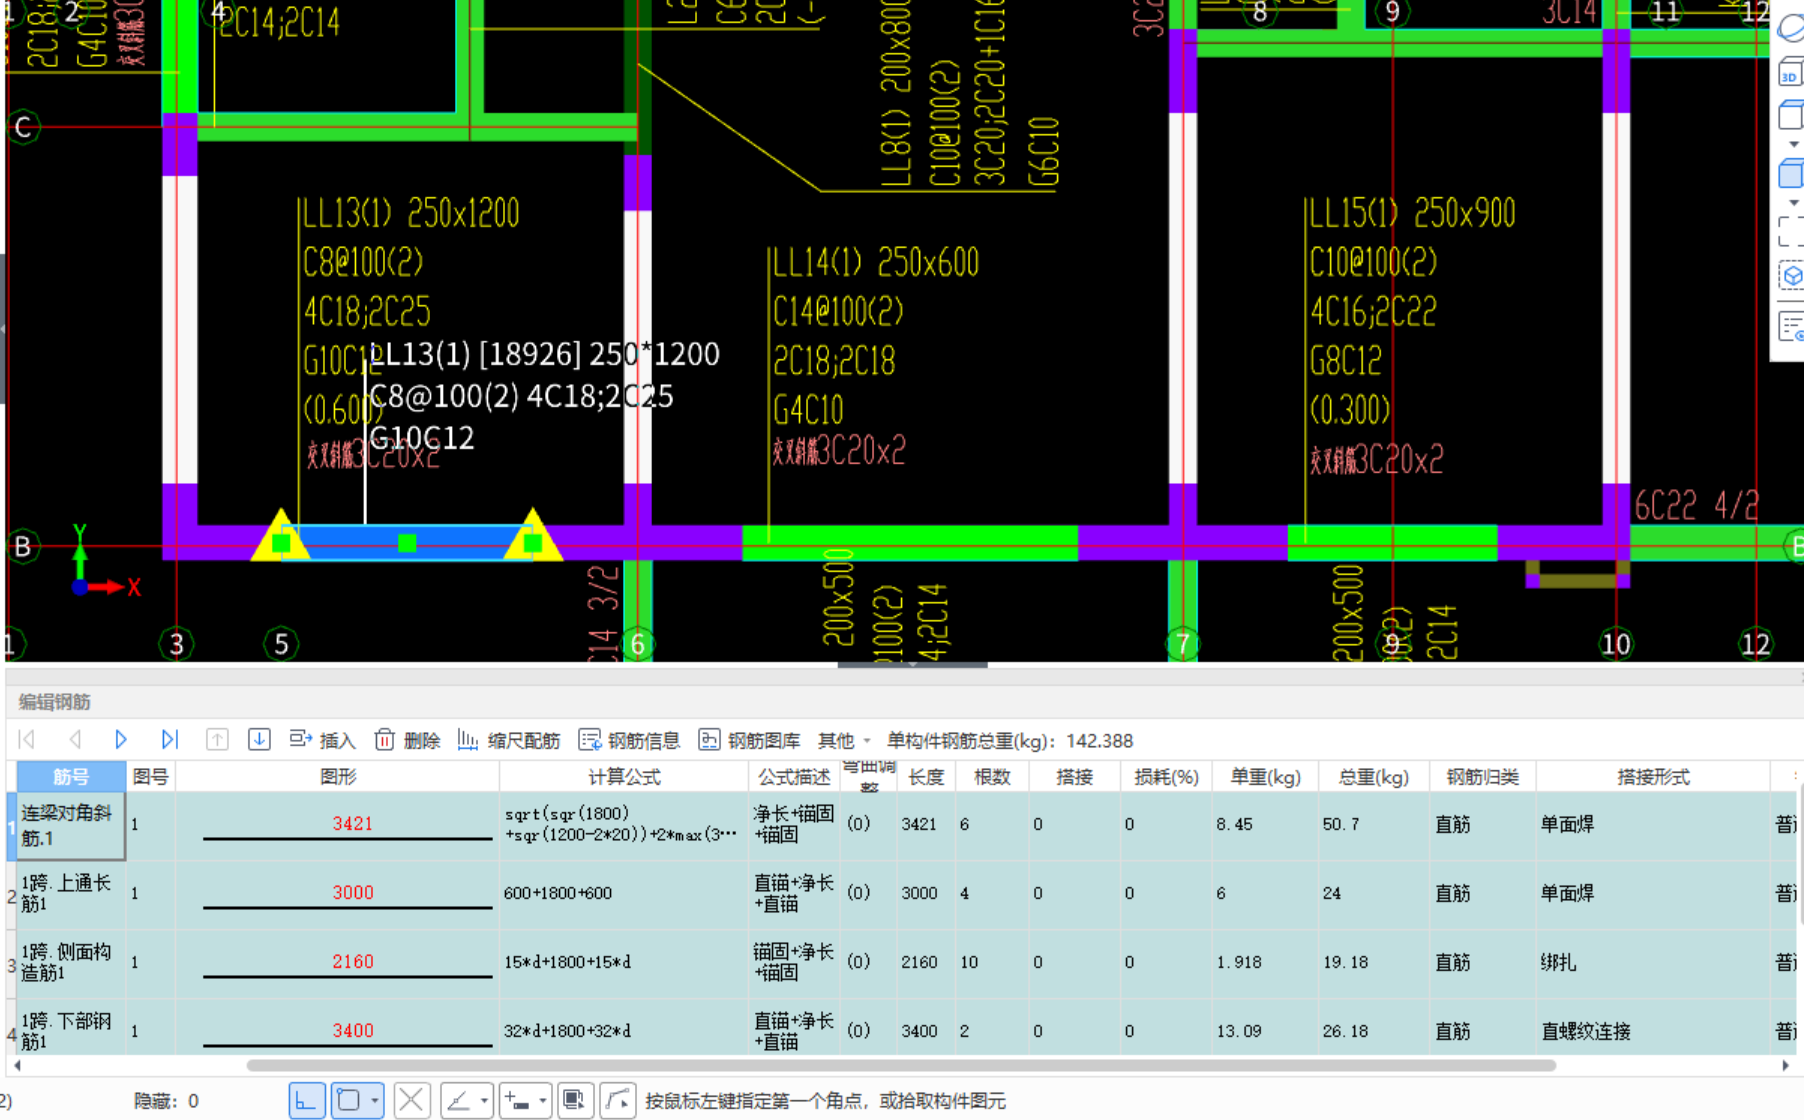The width and height of the screenshot is (1804, 1120).
Task: Go to next rebar record
Action: [x=121, y=740]
